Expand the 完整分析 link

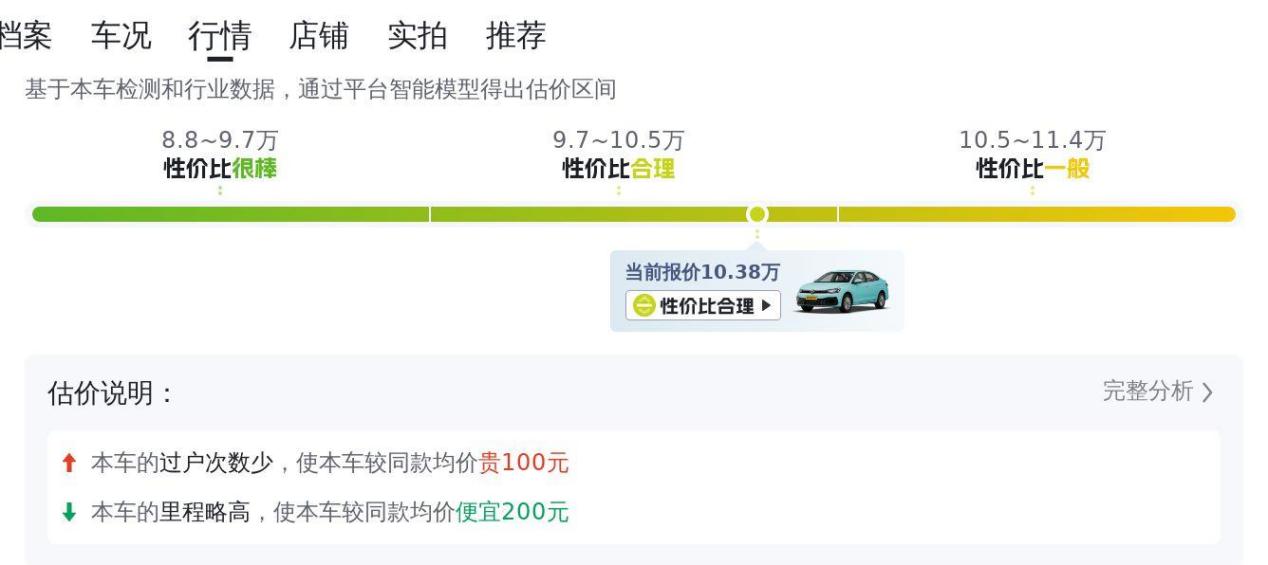tap(1147, 392)
